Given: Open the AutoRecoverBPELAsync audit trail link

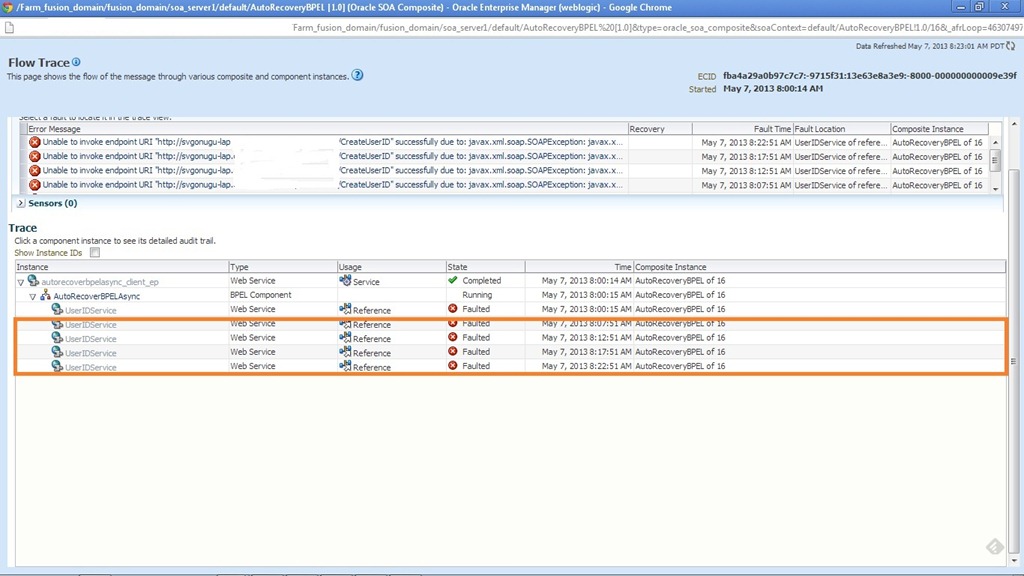Looking at the screenshot, I should click(x=96, y=296).
